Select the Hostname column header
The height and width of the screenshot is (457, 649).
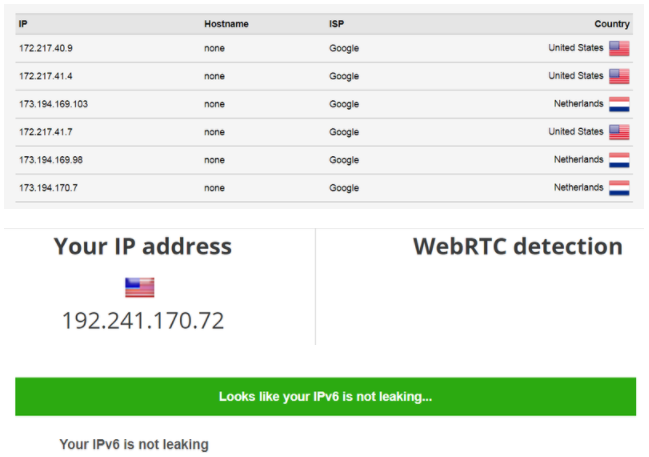(x=226, y=24)
